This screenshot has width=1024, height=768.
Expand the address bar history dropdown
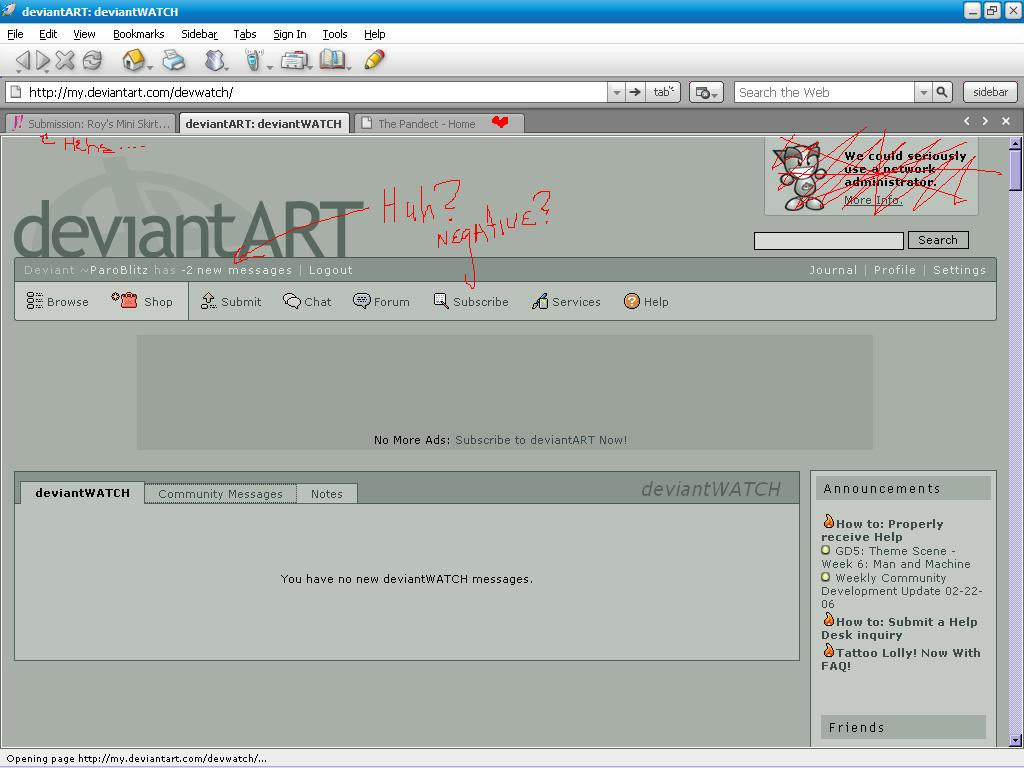coord(616,92)
